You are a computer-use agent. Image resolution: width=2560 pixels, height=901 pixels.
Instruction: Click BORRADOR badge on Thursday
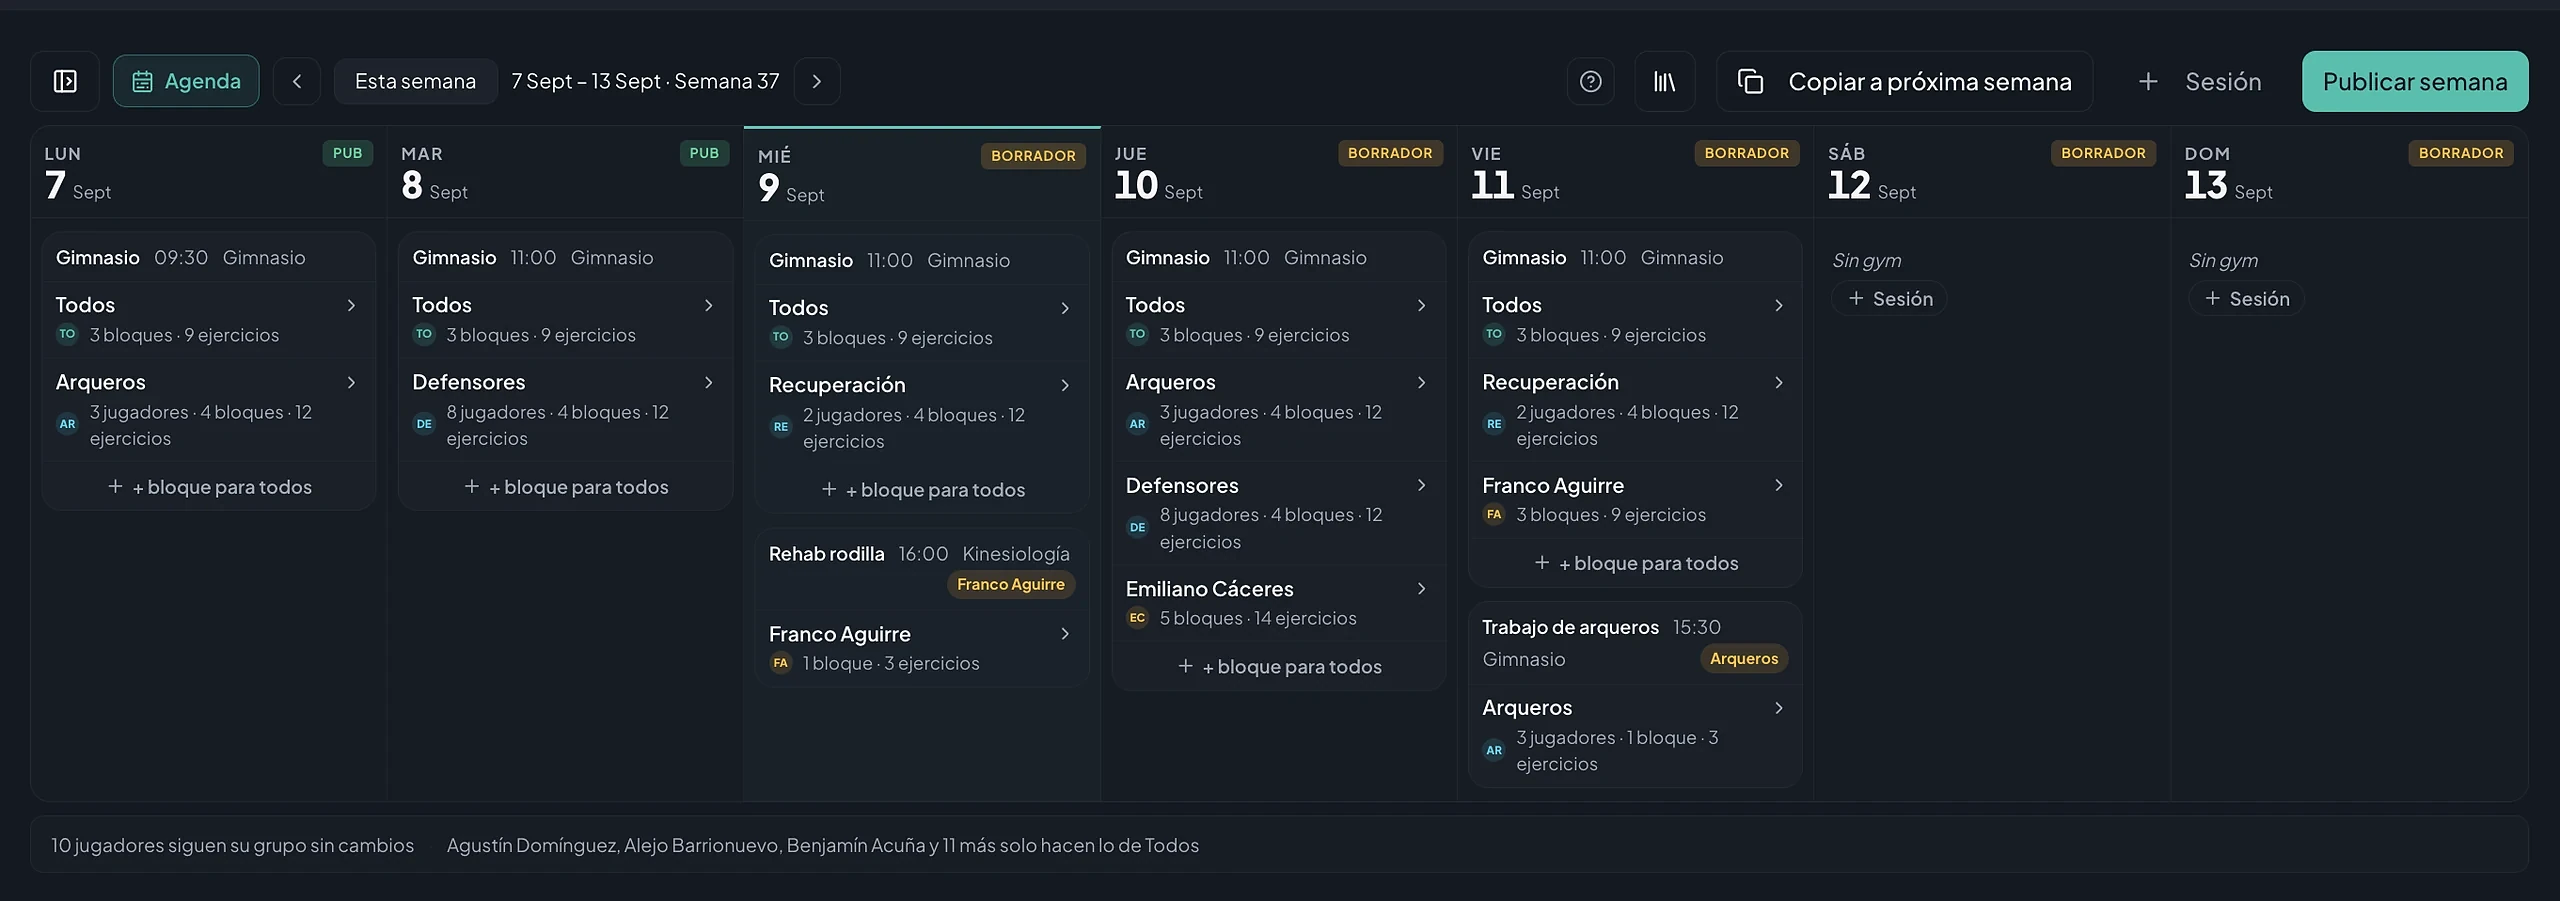1390,153
